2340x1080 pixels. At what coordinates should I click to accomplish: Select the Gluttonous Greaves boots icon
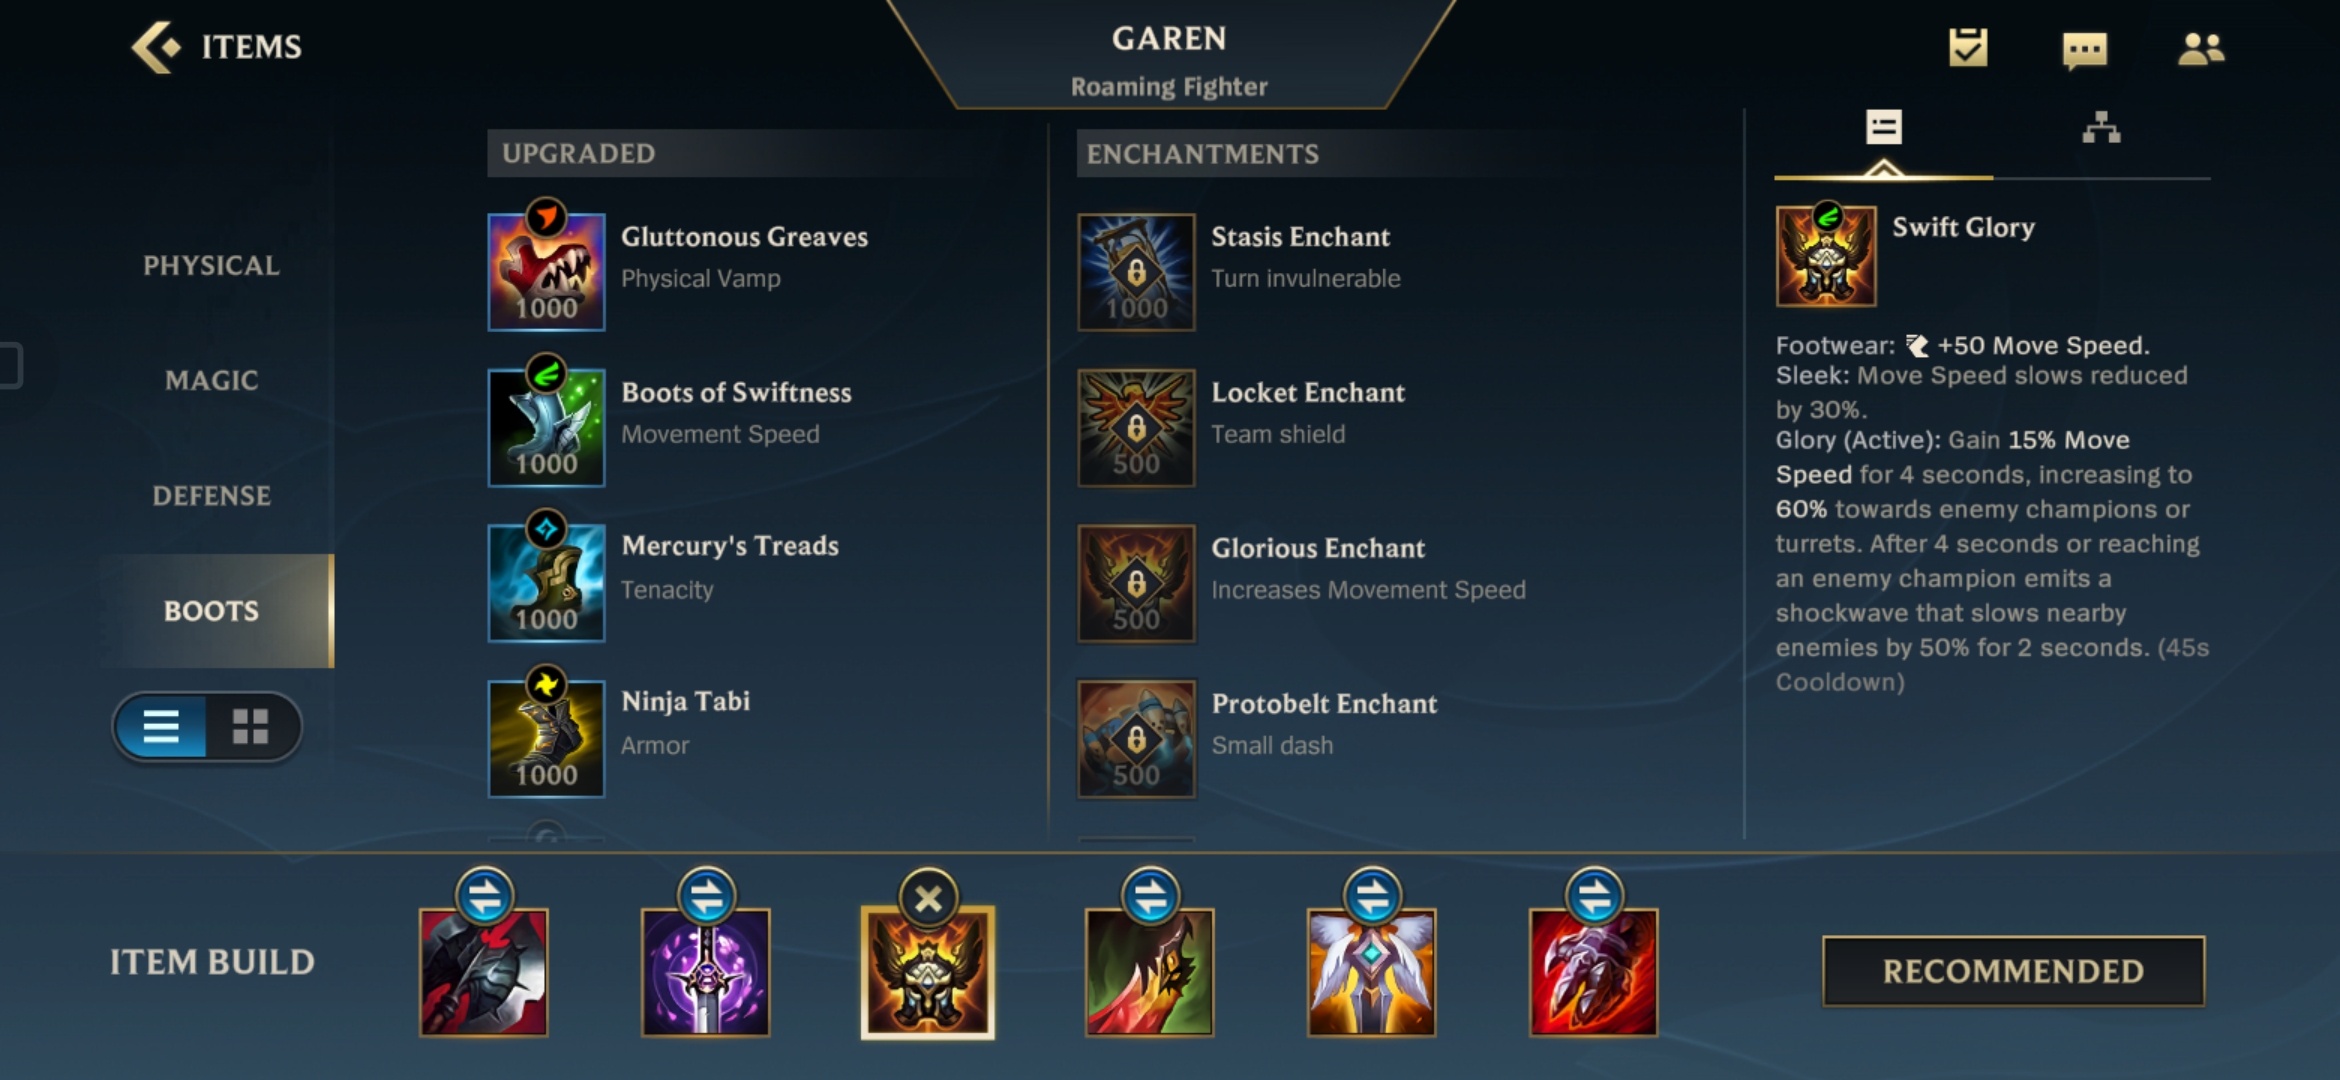coord(546,271)
